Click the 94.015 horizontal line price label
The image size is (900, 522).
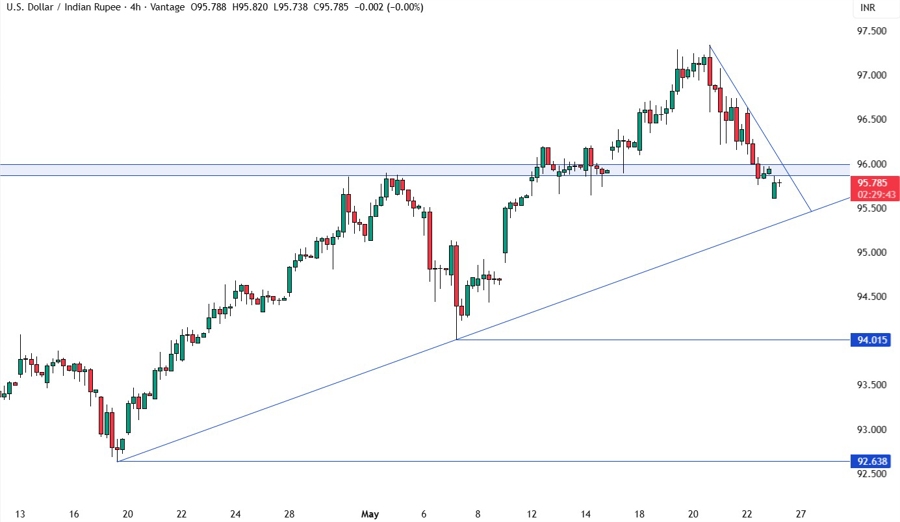click(872, 340)
